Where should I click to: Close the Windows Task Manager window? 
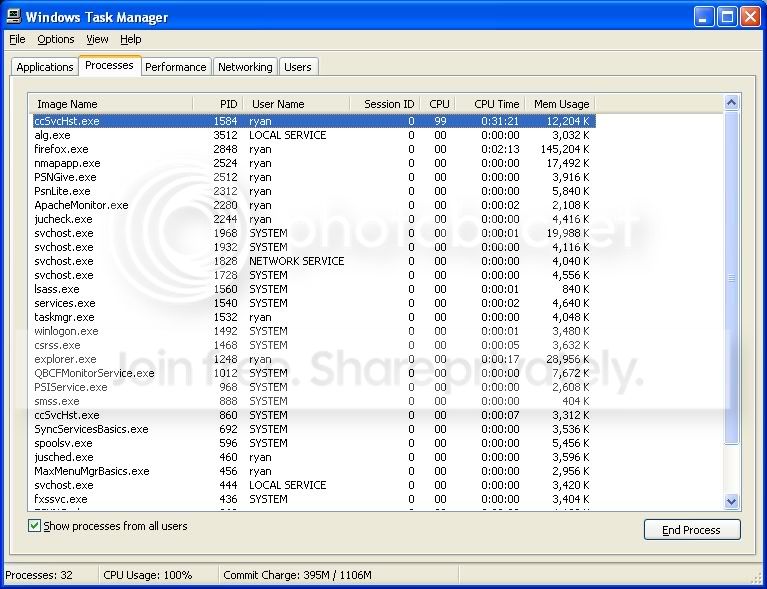tap(750, 17)
